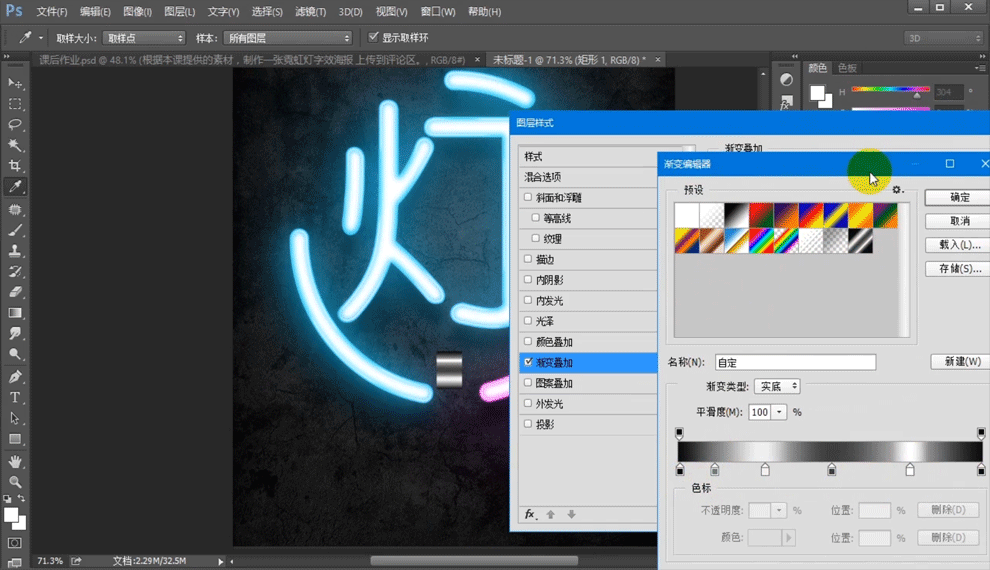Image resolution: width=990 pixels, height=570 pixels.
Task: Expand the collapsed toolbox double arrows
Action: click(x=7, y=56)
